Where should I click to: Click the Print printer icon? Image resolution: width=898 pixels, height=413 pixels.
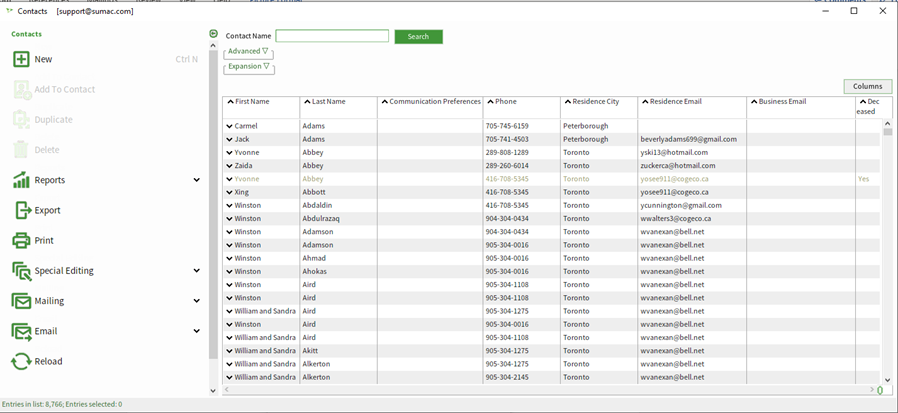coord(21,241)
